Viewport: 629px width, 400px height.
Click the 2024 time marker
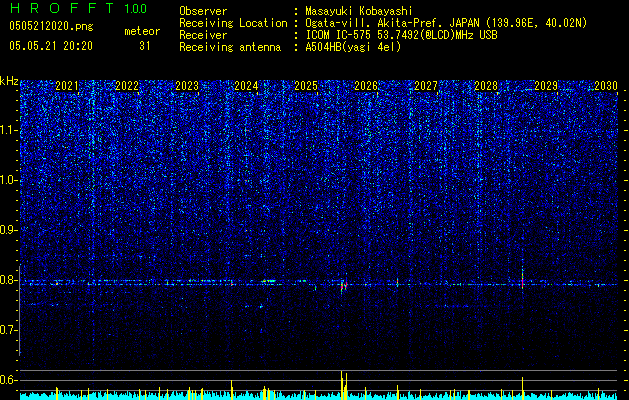tap(246, 86)
